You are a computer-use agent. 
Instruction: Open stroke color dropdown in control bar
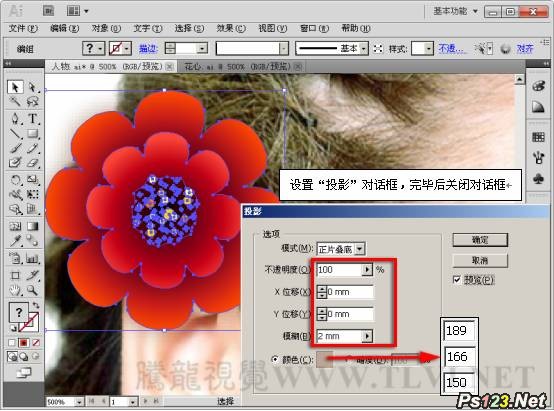127,48
